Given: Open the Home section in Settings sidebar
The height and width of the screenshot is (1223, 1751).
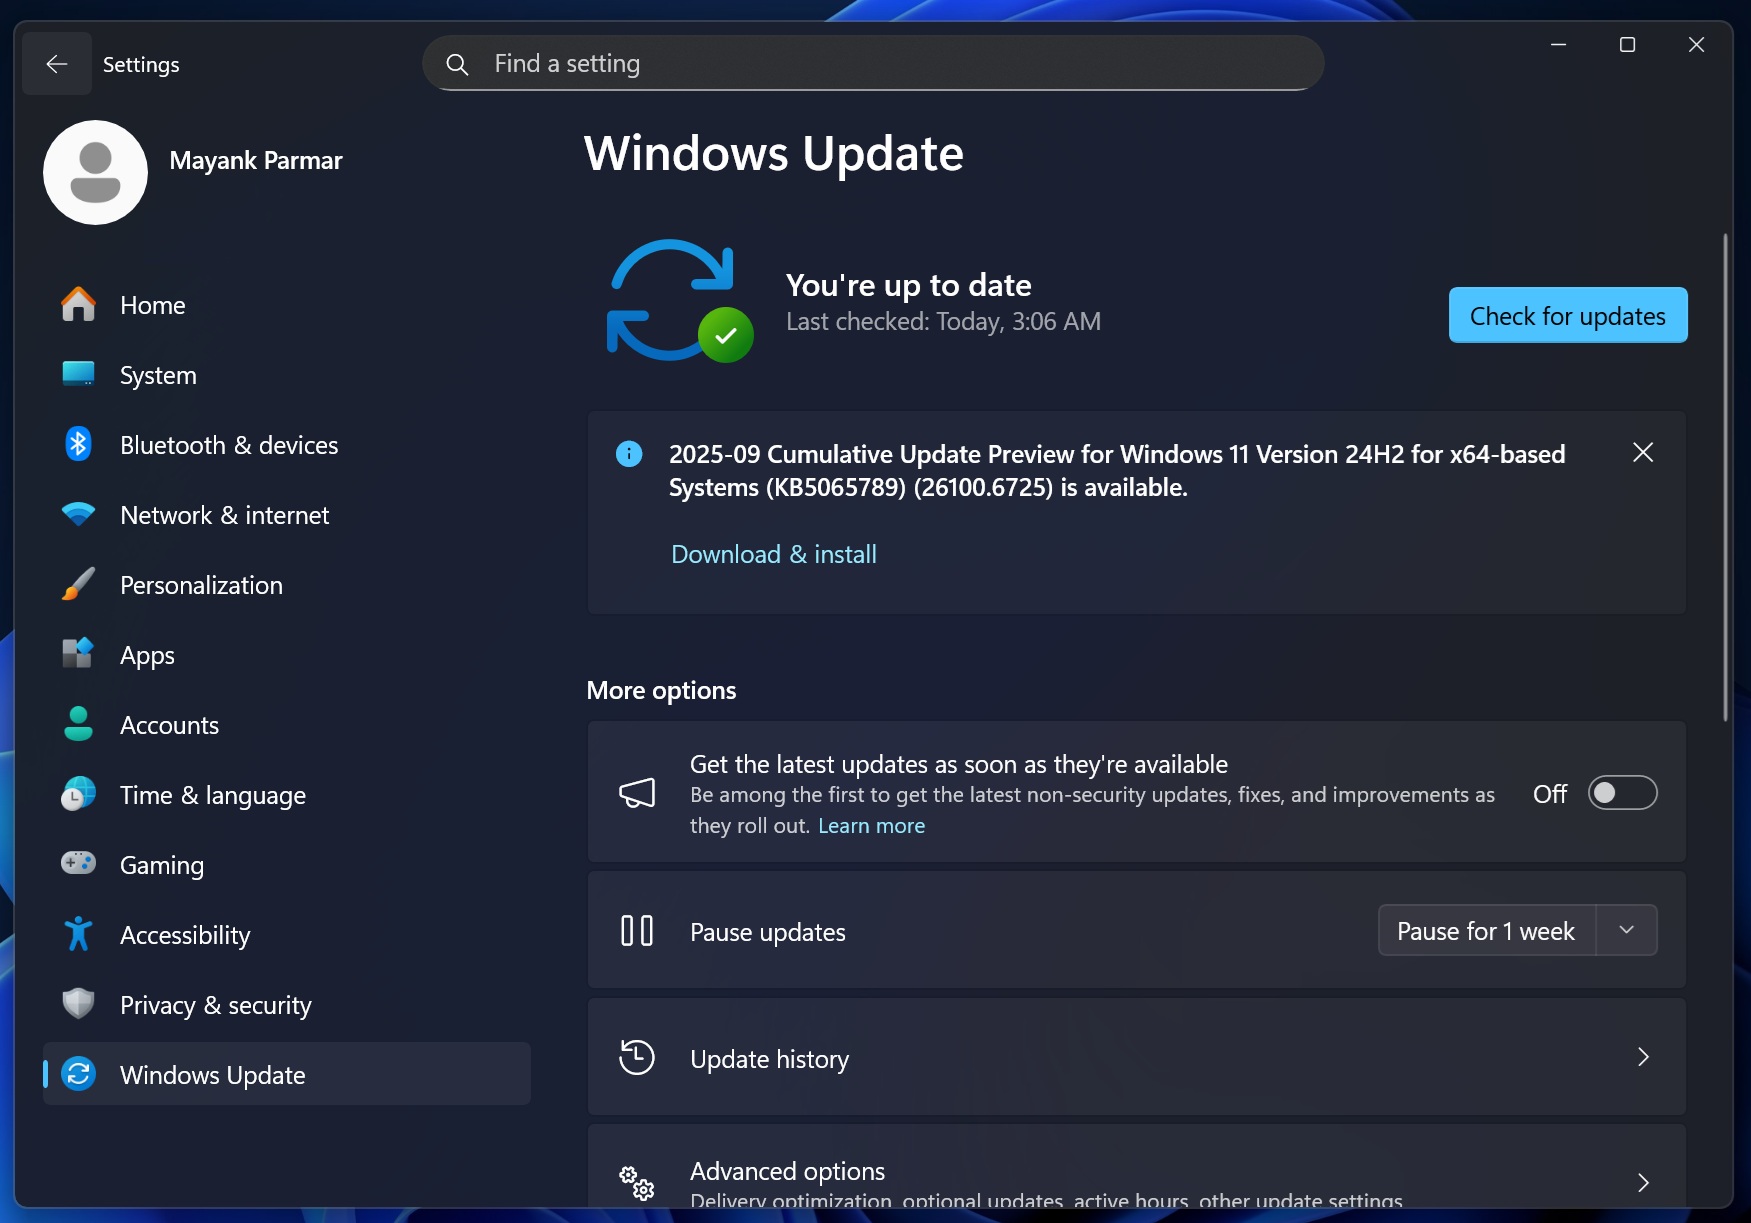Looking at the screenshot, I should [152, 305].
